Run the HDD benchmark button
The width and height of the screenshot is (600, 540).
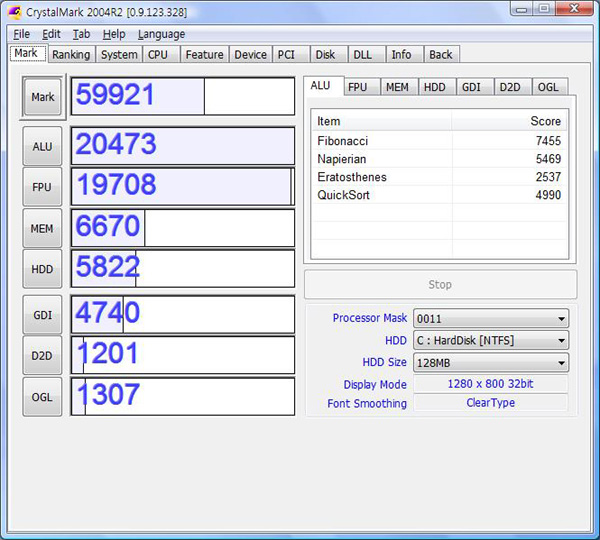click(x=42, y=269)
